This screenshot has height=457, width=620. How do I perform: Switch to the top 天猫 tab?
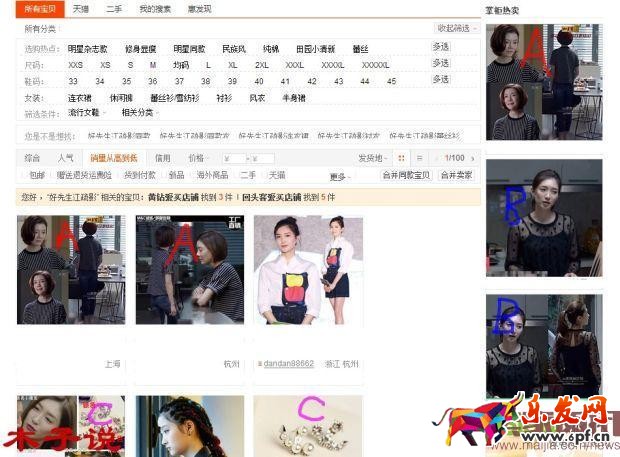pyautogui.click(x=81, y=9)
